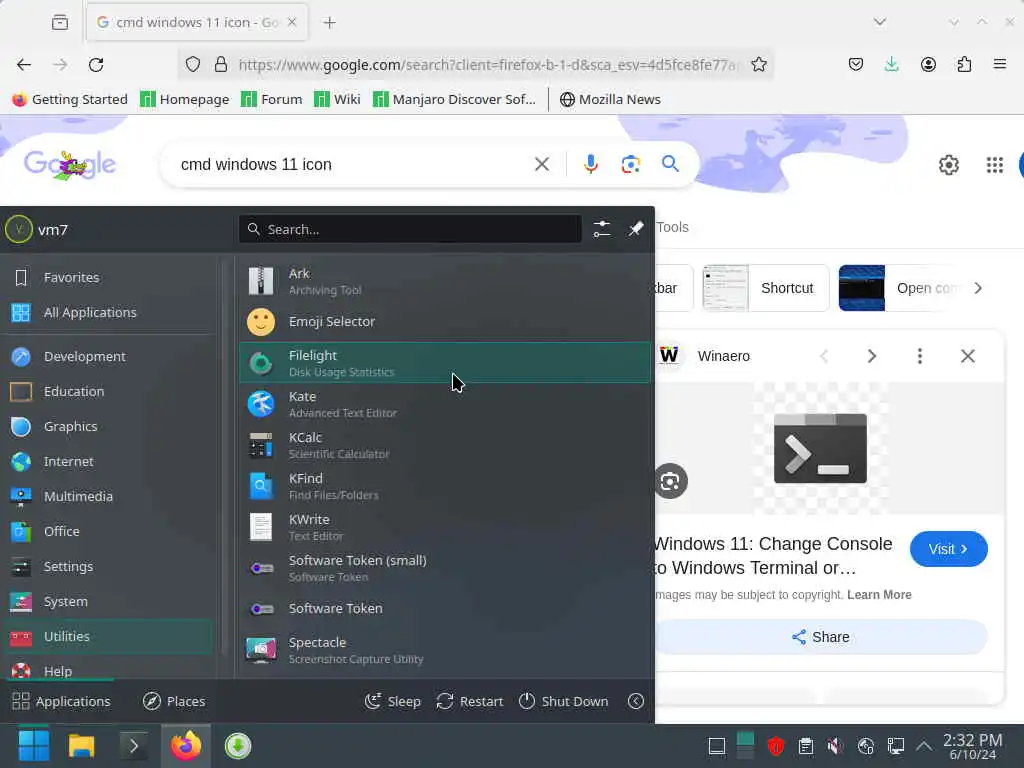The image size is (1024, 768).
Task: Open terminal from taskbar
Action: click(133, 746)
